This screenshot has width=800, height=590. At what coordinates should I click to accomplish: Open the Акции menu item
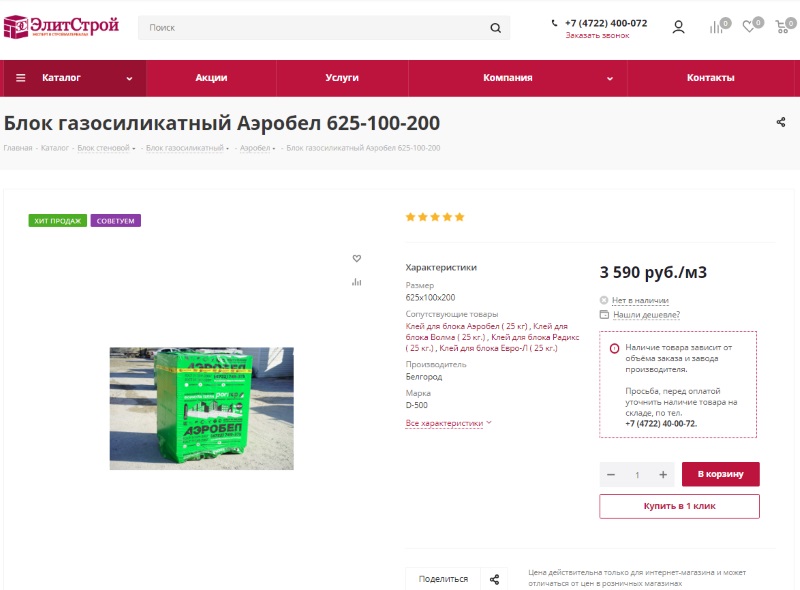pos(211,78)
